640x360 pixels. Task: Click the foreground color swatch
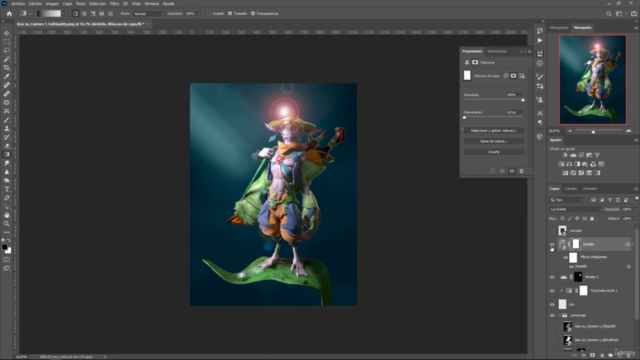[x=4, y=247]
